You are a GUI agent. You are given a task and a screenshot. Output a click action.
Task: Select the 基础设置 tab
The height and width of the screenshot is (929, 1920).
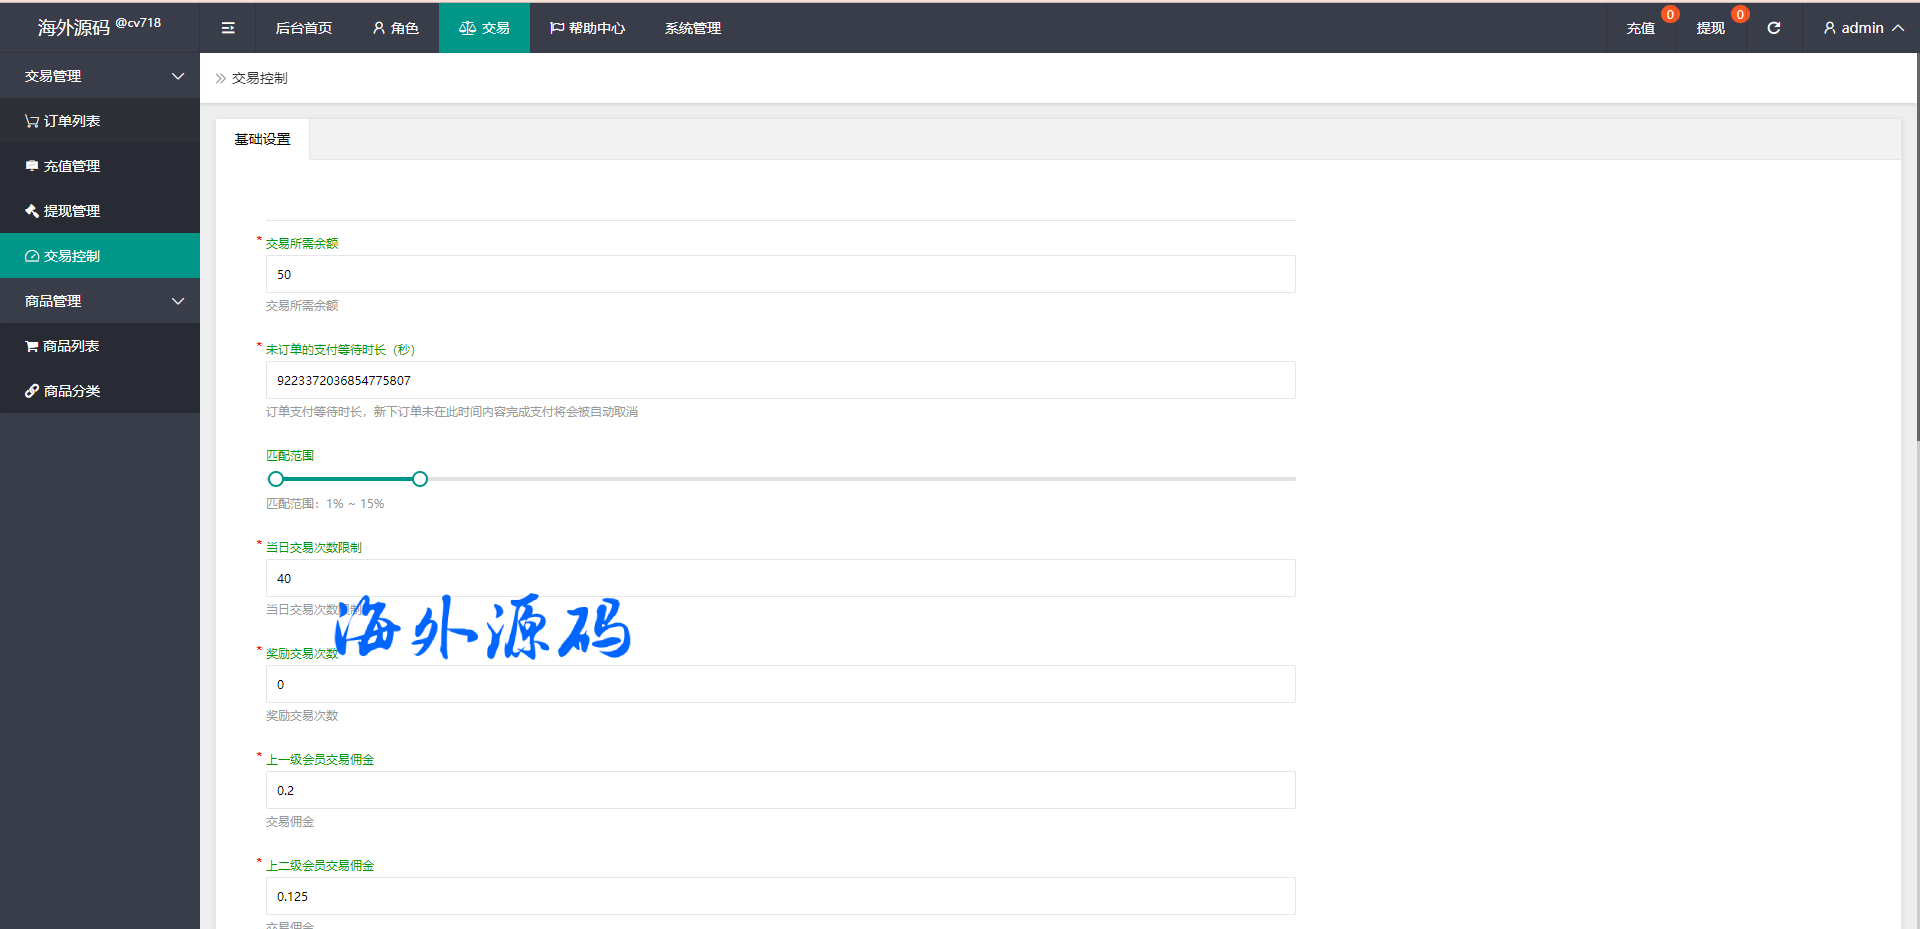click(x=262, y=139)
